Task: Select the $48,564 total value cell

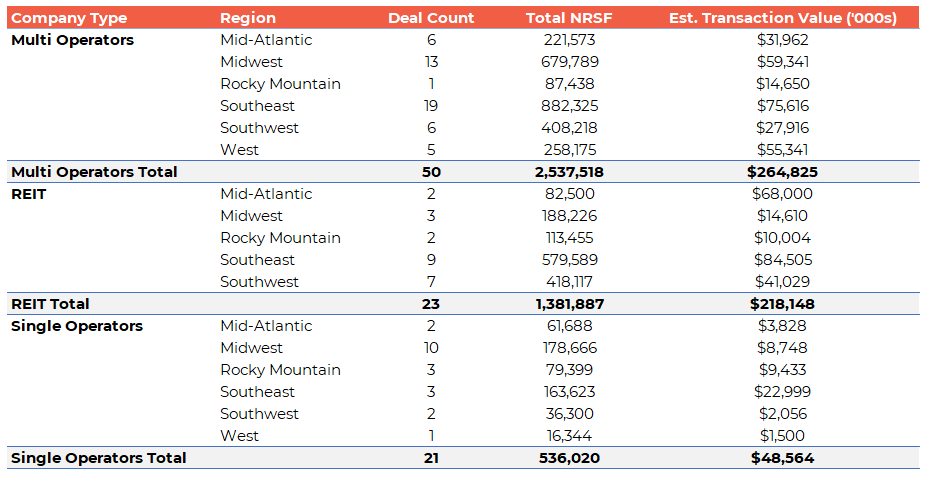Action: (x=781, y=458)
